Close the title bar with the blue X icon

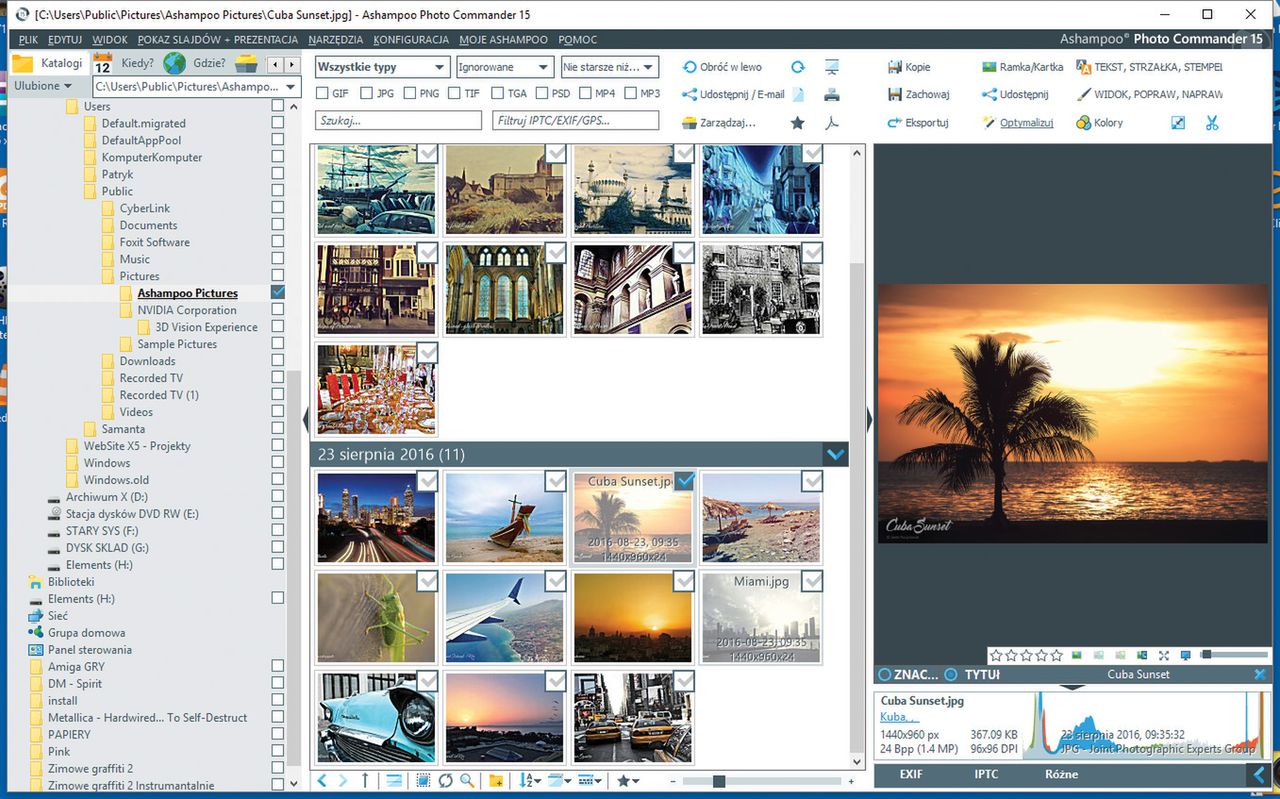tap(1259, 674)
